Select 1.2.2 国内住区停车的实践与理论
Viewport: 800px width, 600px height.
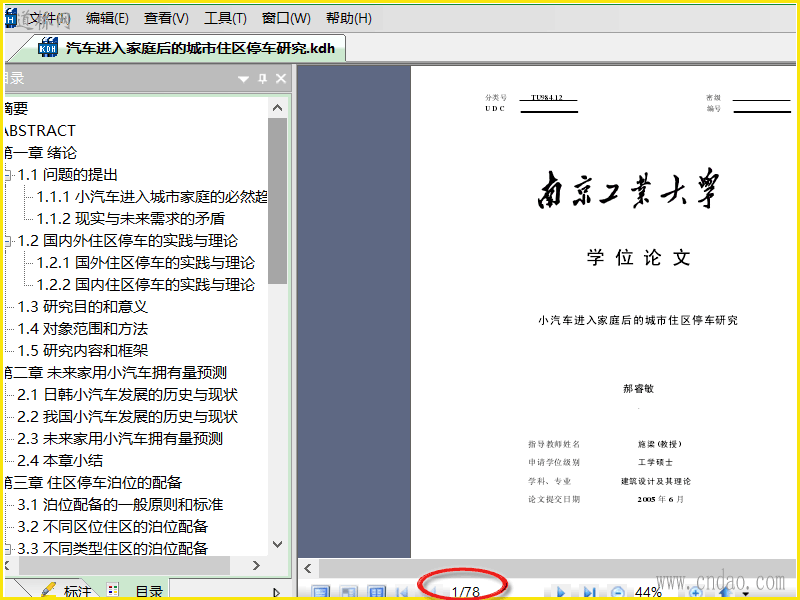pyautogui.click(x=145, y=285)
